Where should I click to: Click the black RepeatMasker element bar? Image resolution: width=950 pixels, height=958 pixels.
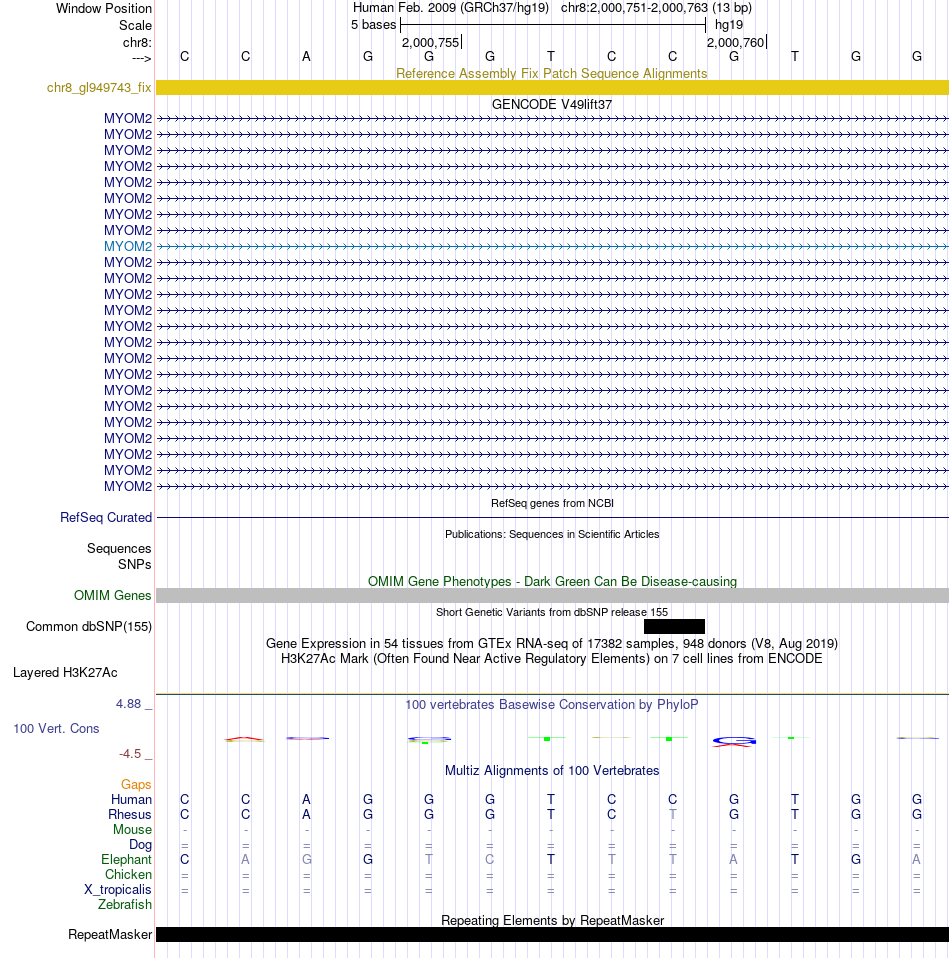click(x=552, y=935)
